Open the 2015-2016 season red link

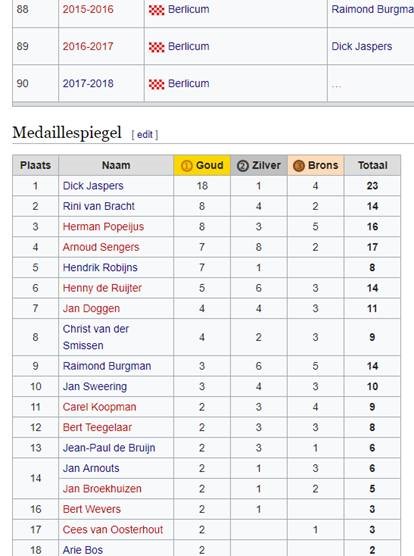pyautogui.click(x=88, y=9)
